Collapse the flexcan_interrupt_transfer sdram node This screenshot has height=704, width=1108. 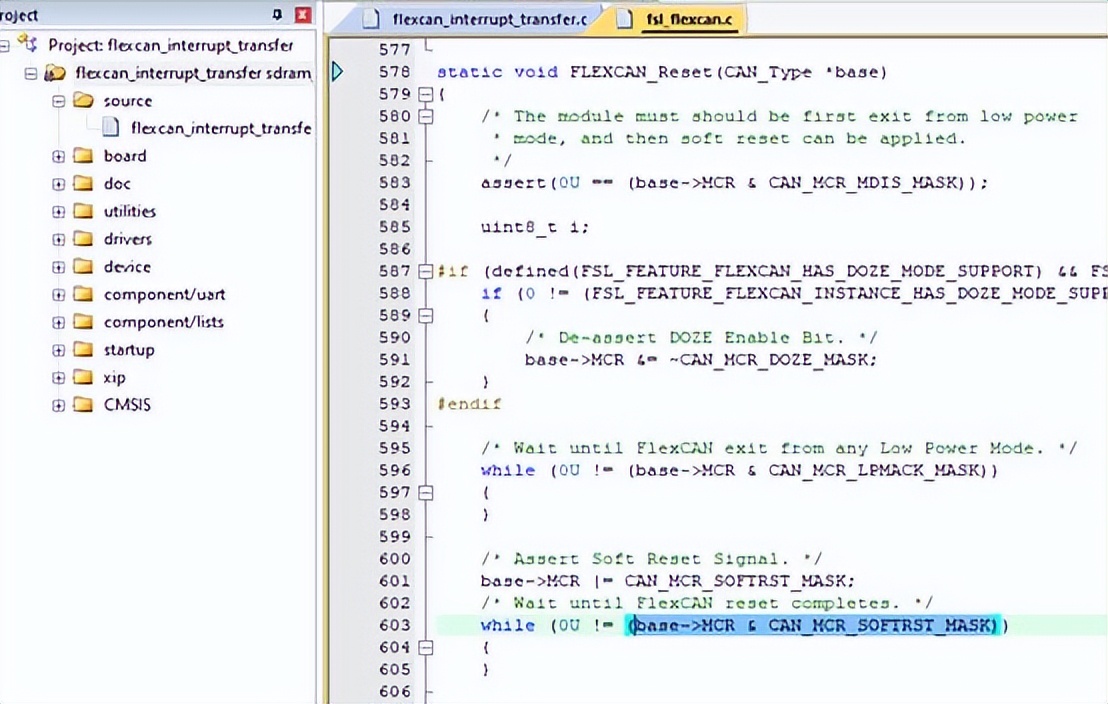coord(30,73)
